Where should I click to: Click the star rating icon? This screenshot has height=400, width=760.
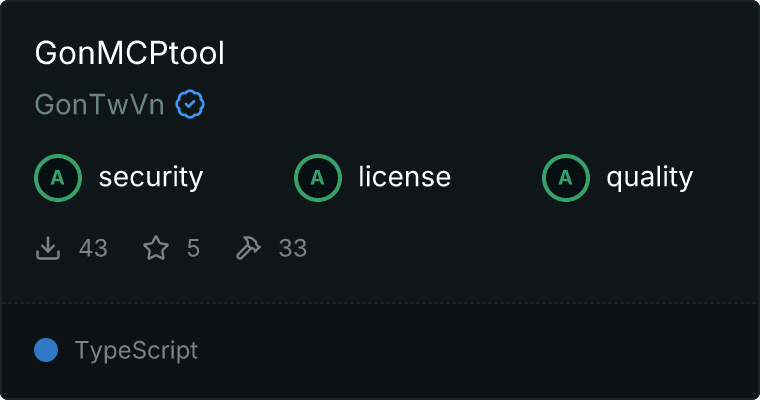coord(156,248)
